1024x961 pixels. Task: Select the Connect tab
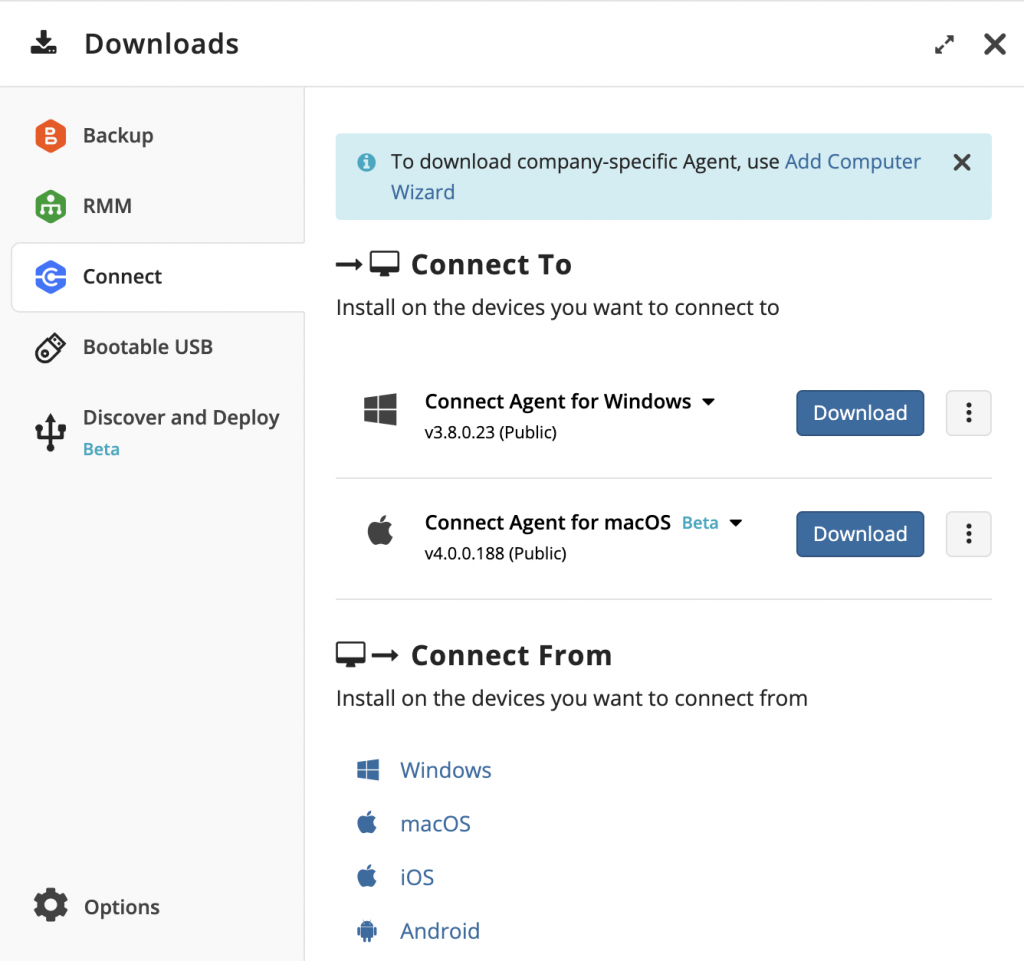(x=158, y=277)
